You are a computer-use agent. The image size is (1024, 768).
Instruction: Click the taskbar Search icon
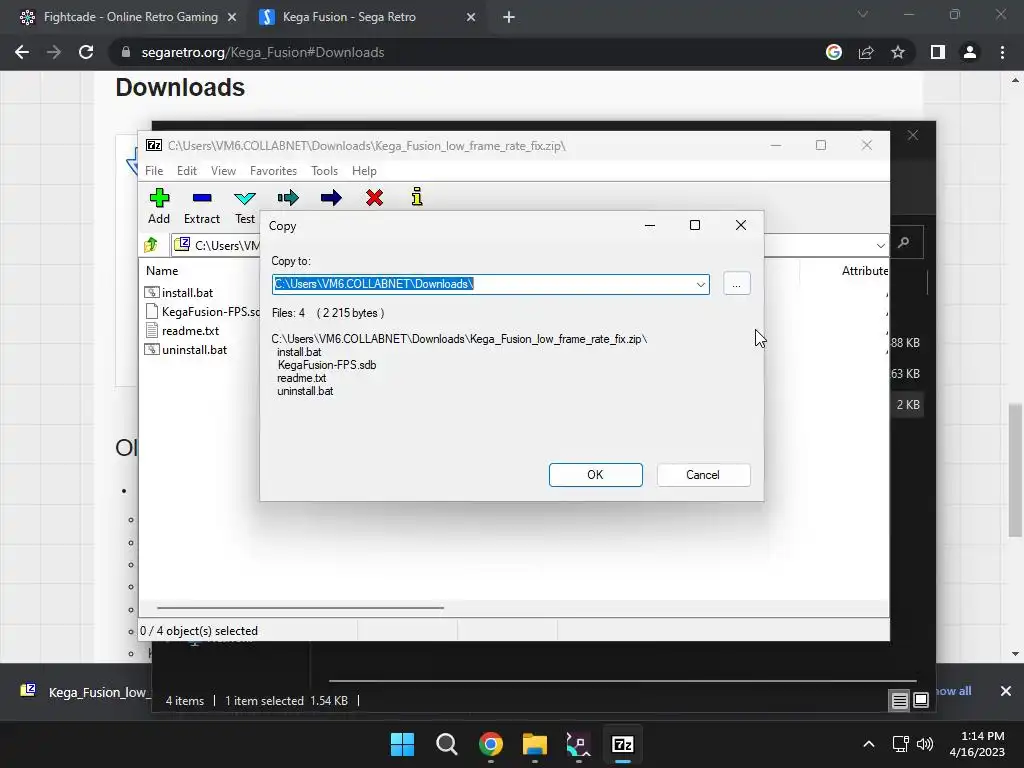[x=447, y=744]
